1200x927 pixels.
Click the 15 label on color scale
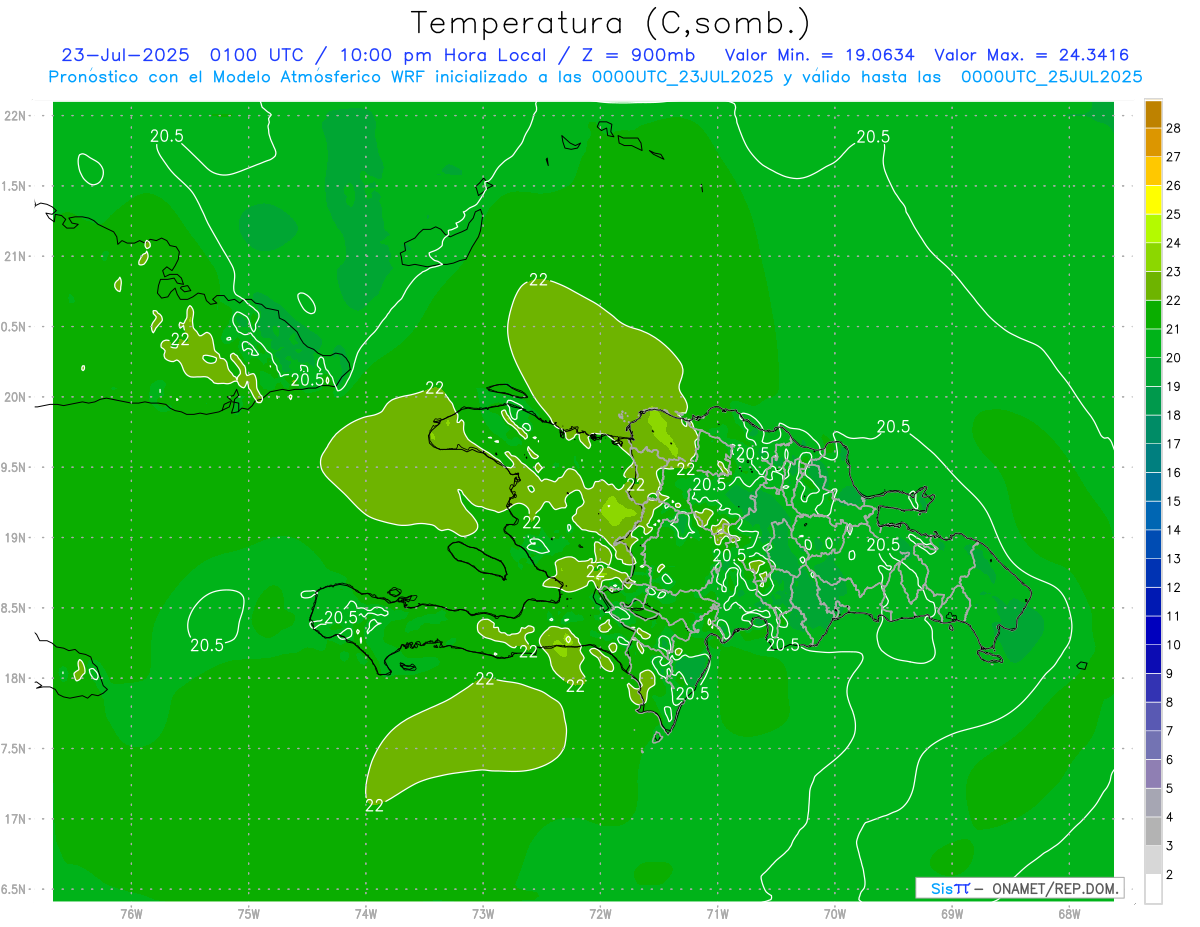point(1174,501)
